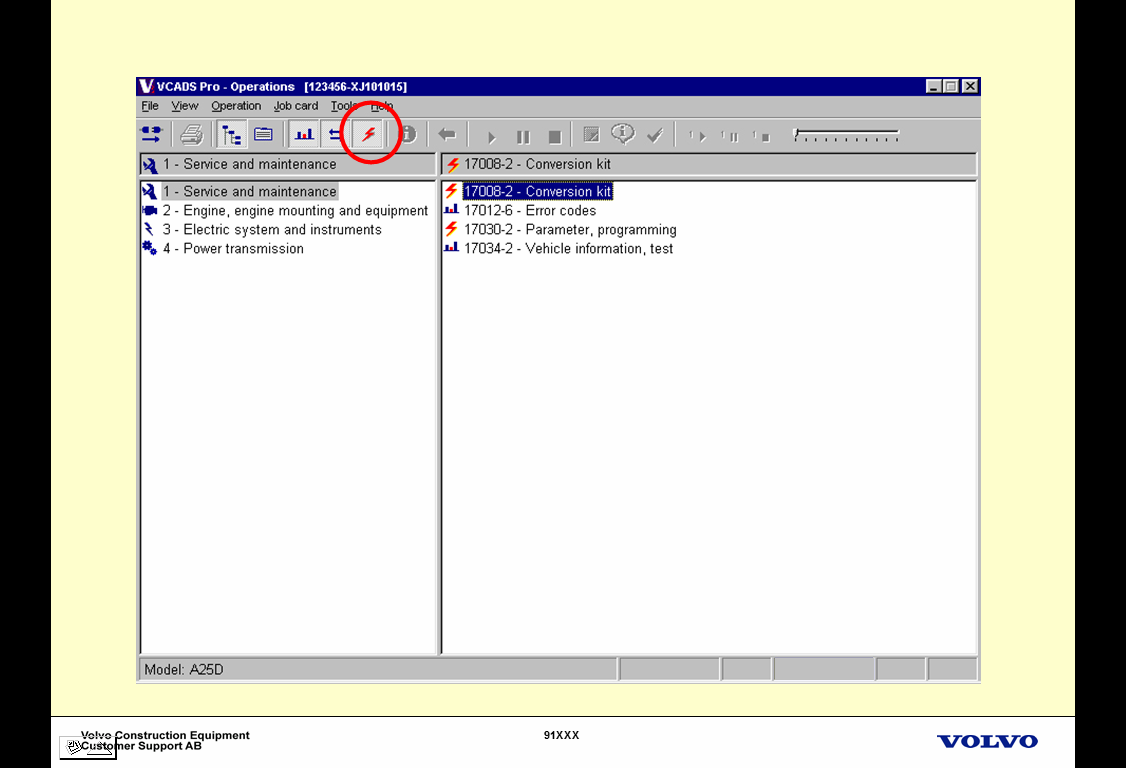The height and width of the screenshot is (768, 1126).
Task: Click the step play icon
Action: pos(697,136)
